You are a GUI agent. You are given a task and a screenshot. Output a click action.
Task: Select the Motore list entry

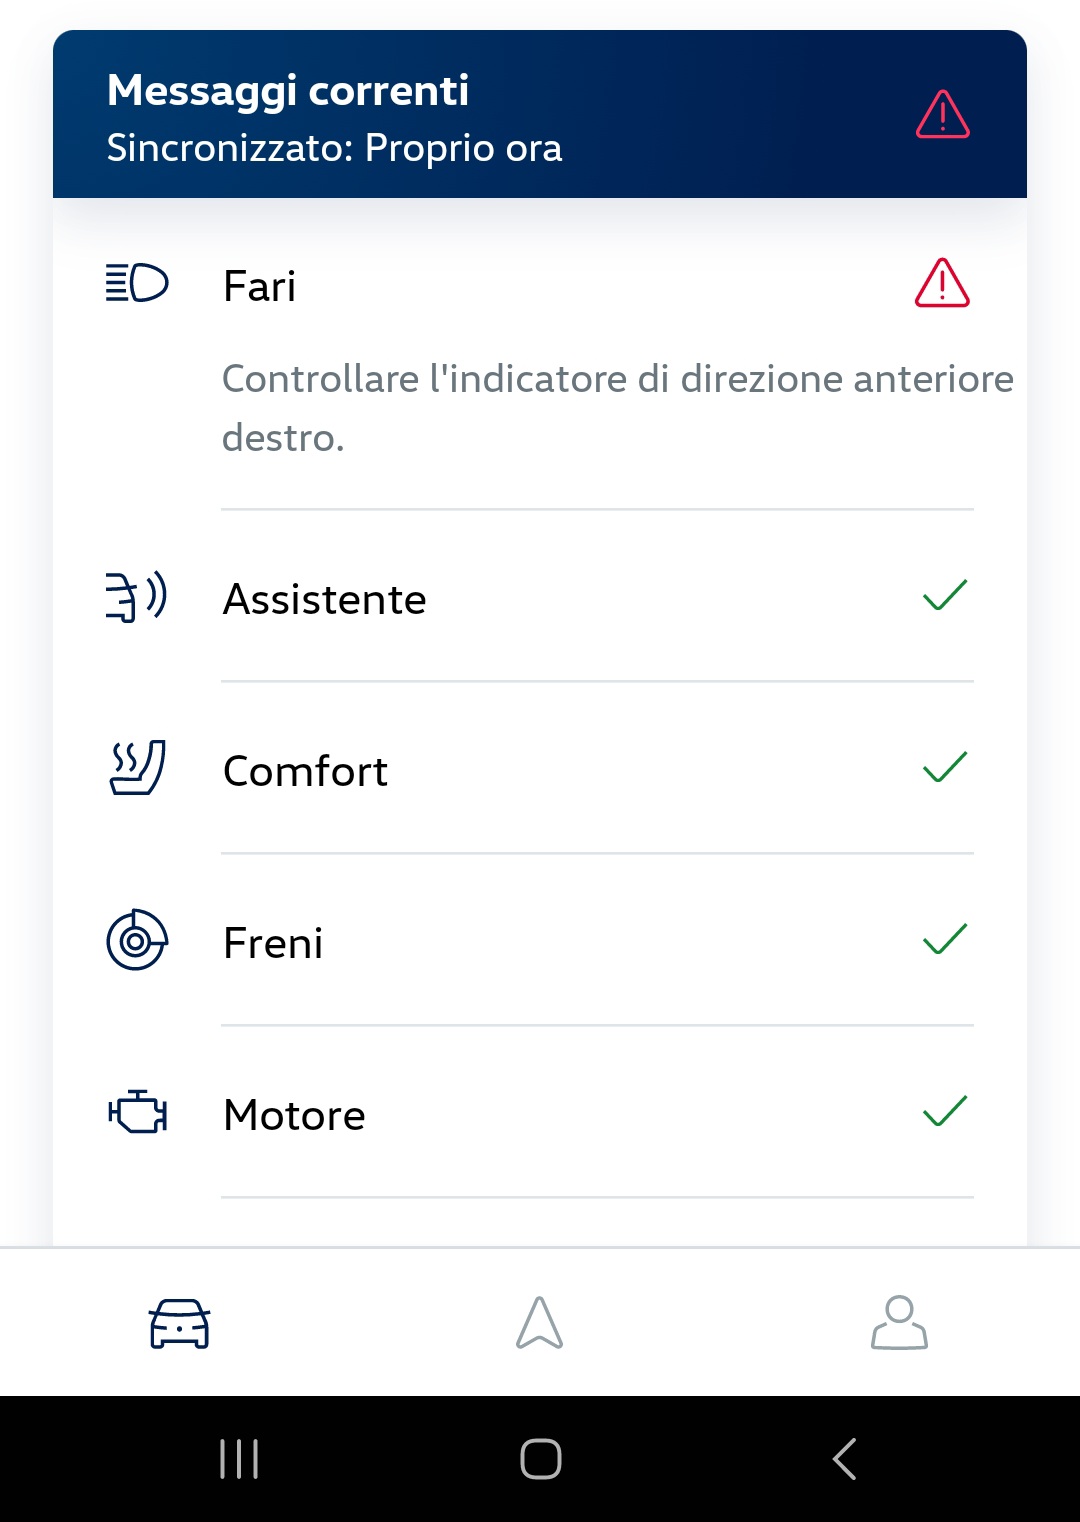pos(540,1113)
